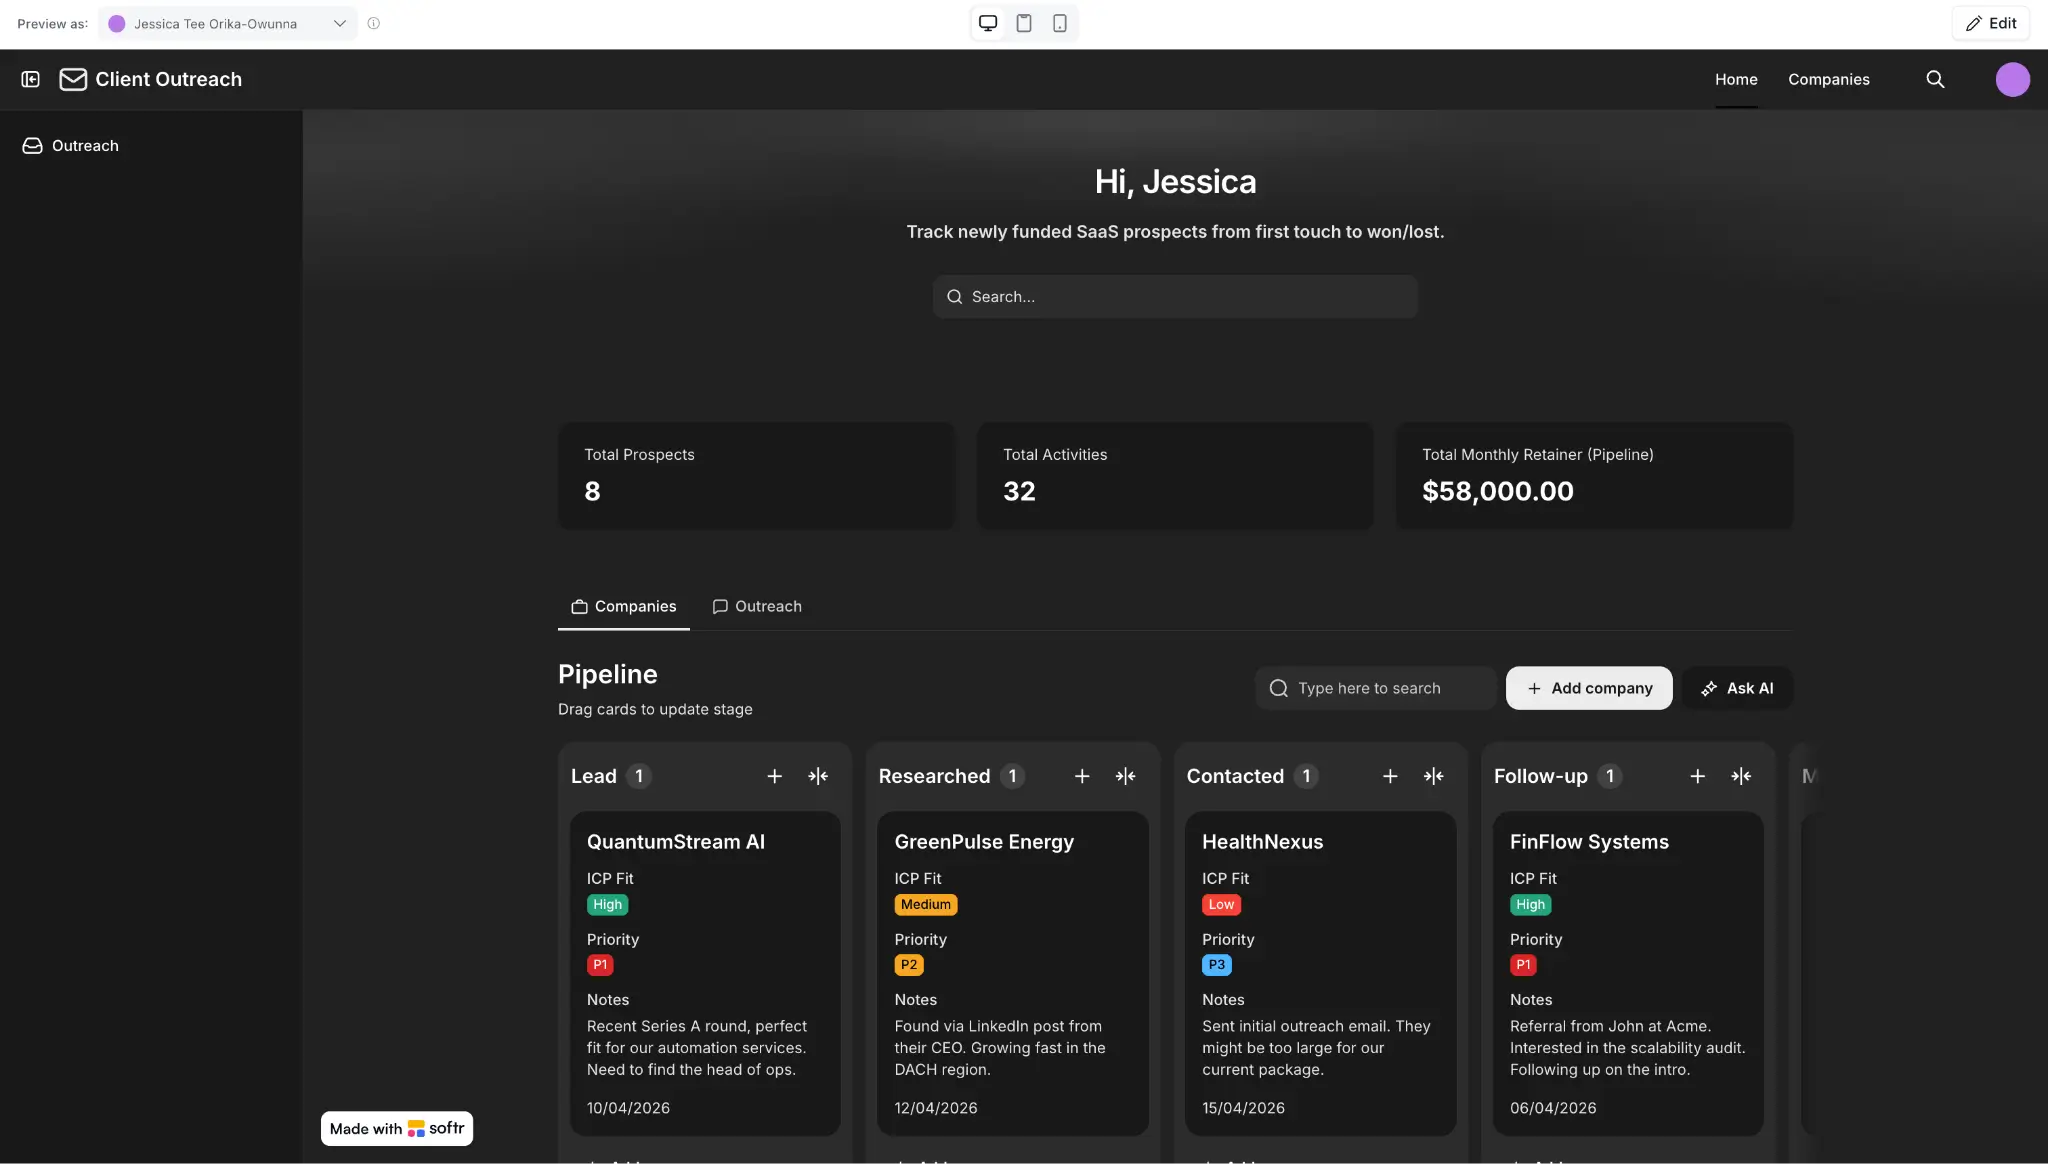This screenshot has width=2048, height=1164.
Task: Open Companies in the top navigation
Action: click(1828, 79)
